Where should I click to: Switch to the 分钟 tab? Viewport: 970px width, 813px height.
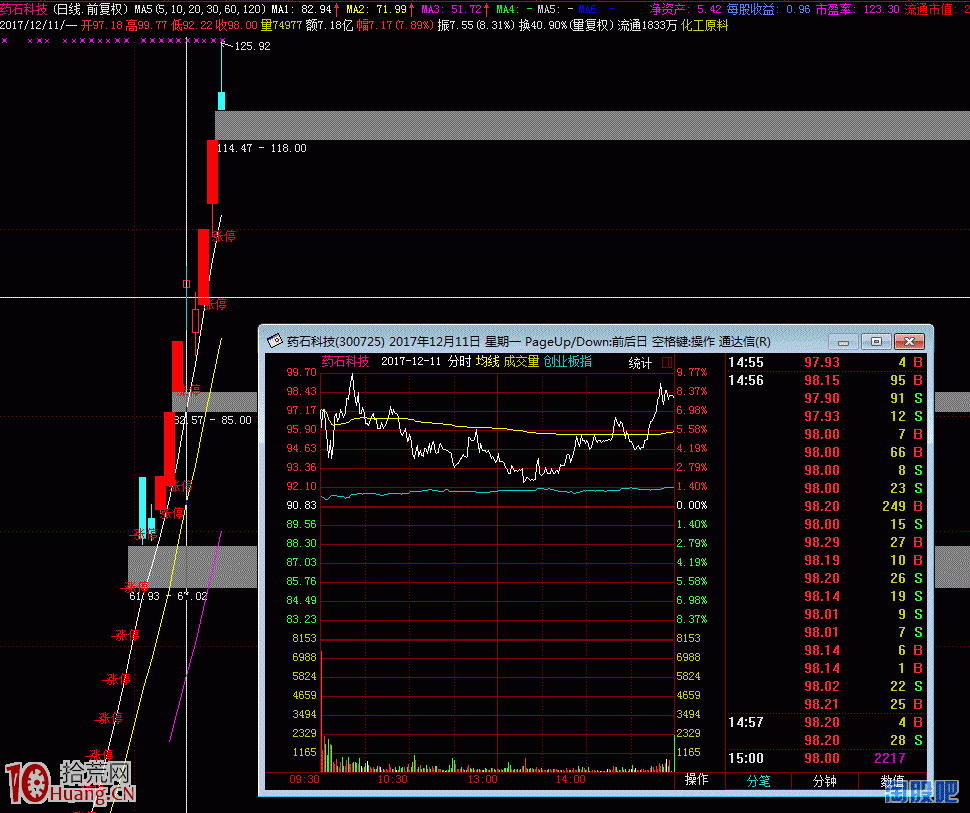[825, 781]
